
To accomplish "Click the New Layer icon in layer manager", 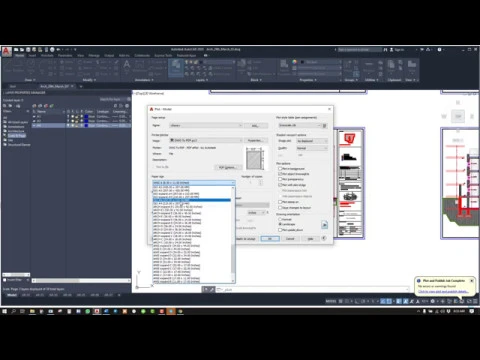I will click(34, 106).
